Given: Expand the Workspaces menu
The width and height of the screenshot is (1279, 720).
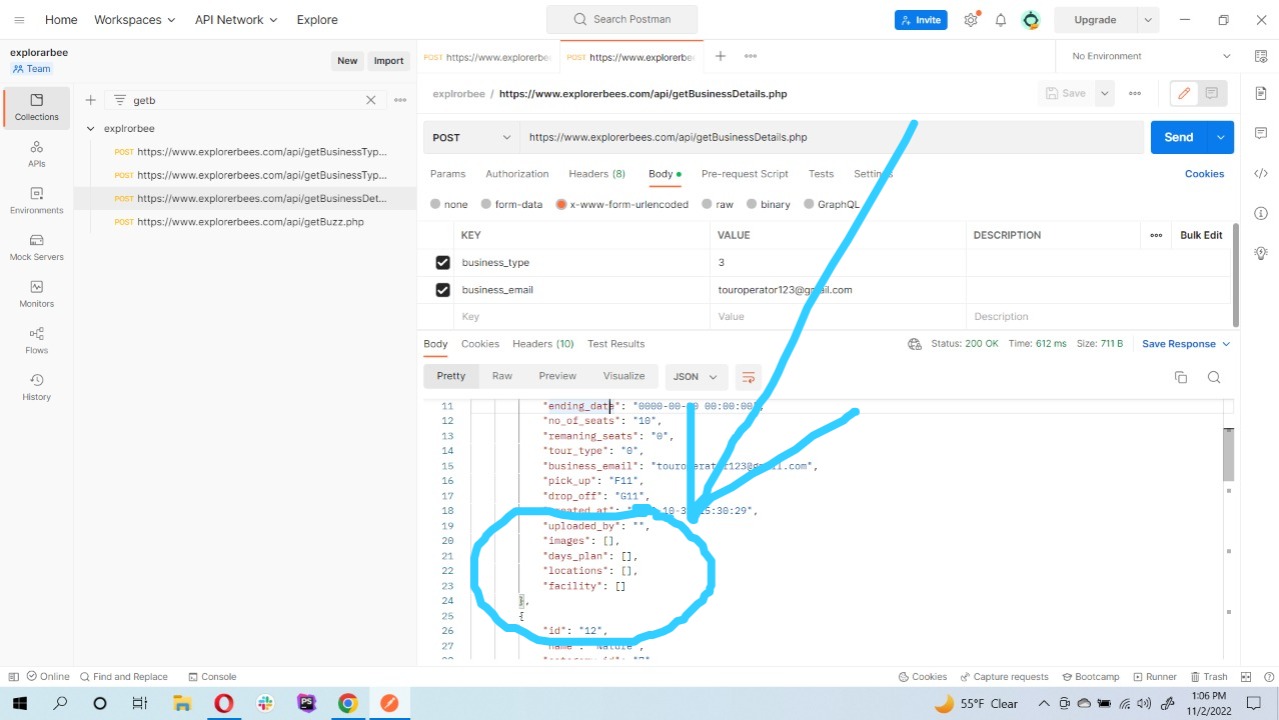Looking at the screenshot, I should coord(134,20).
